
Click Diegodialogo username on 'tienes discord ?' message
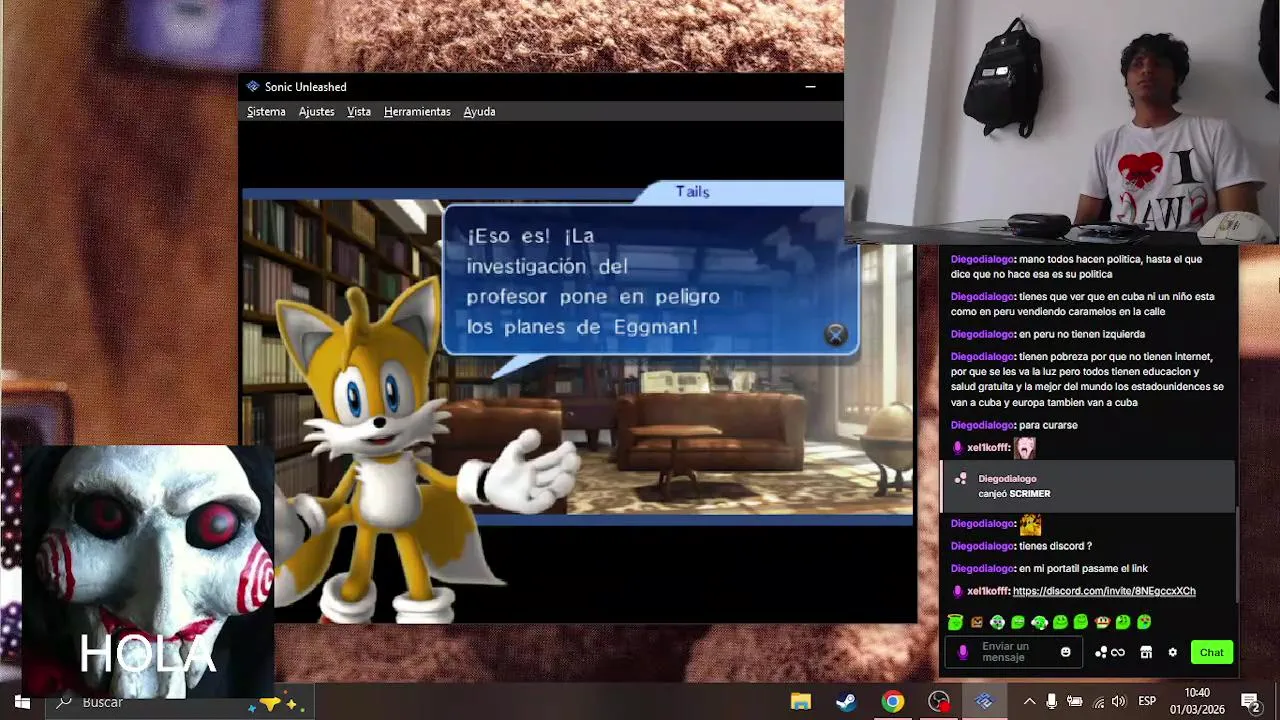coord(982,546)
